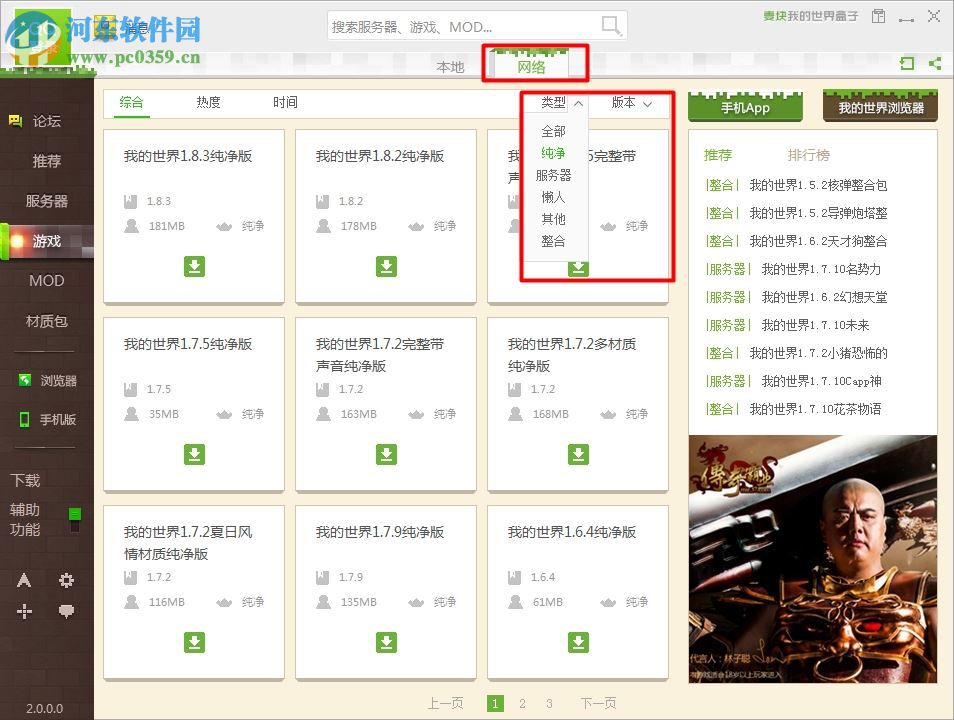Download 我的世界1.8.3纯净版
Image resolution: width=954 pixels, height=720 pixels.
coord(194,266)
